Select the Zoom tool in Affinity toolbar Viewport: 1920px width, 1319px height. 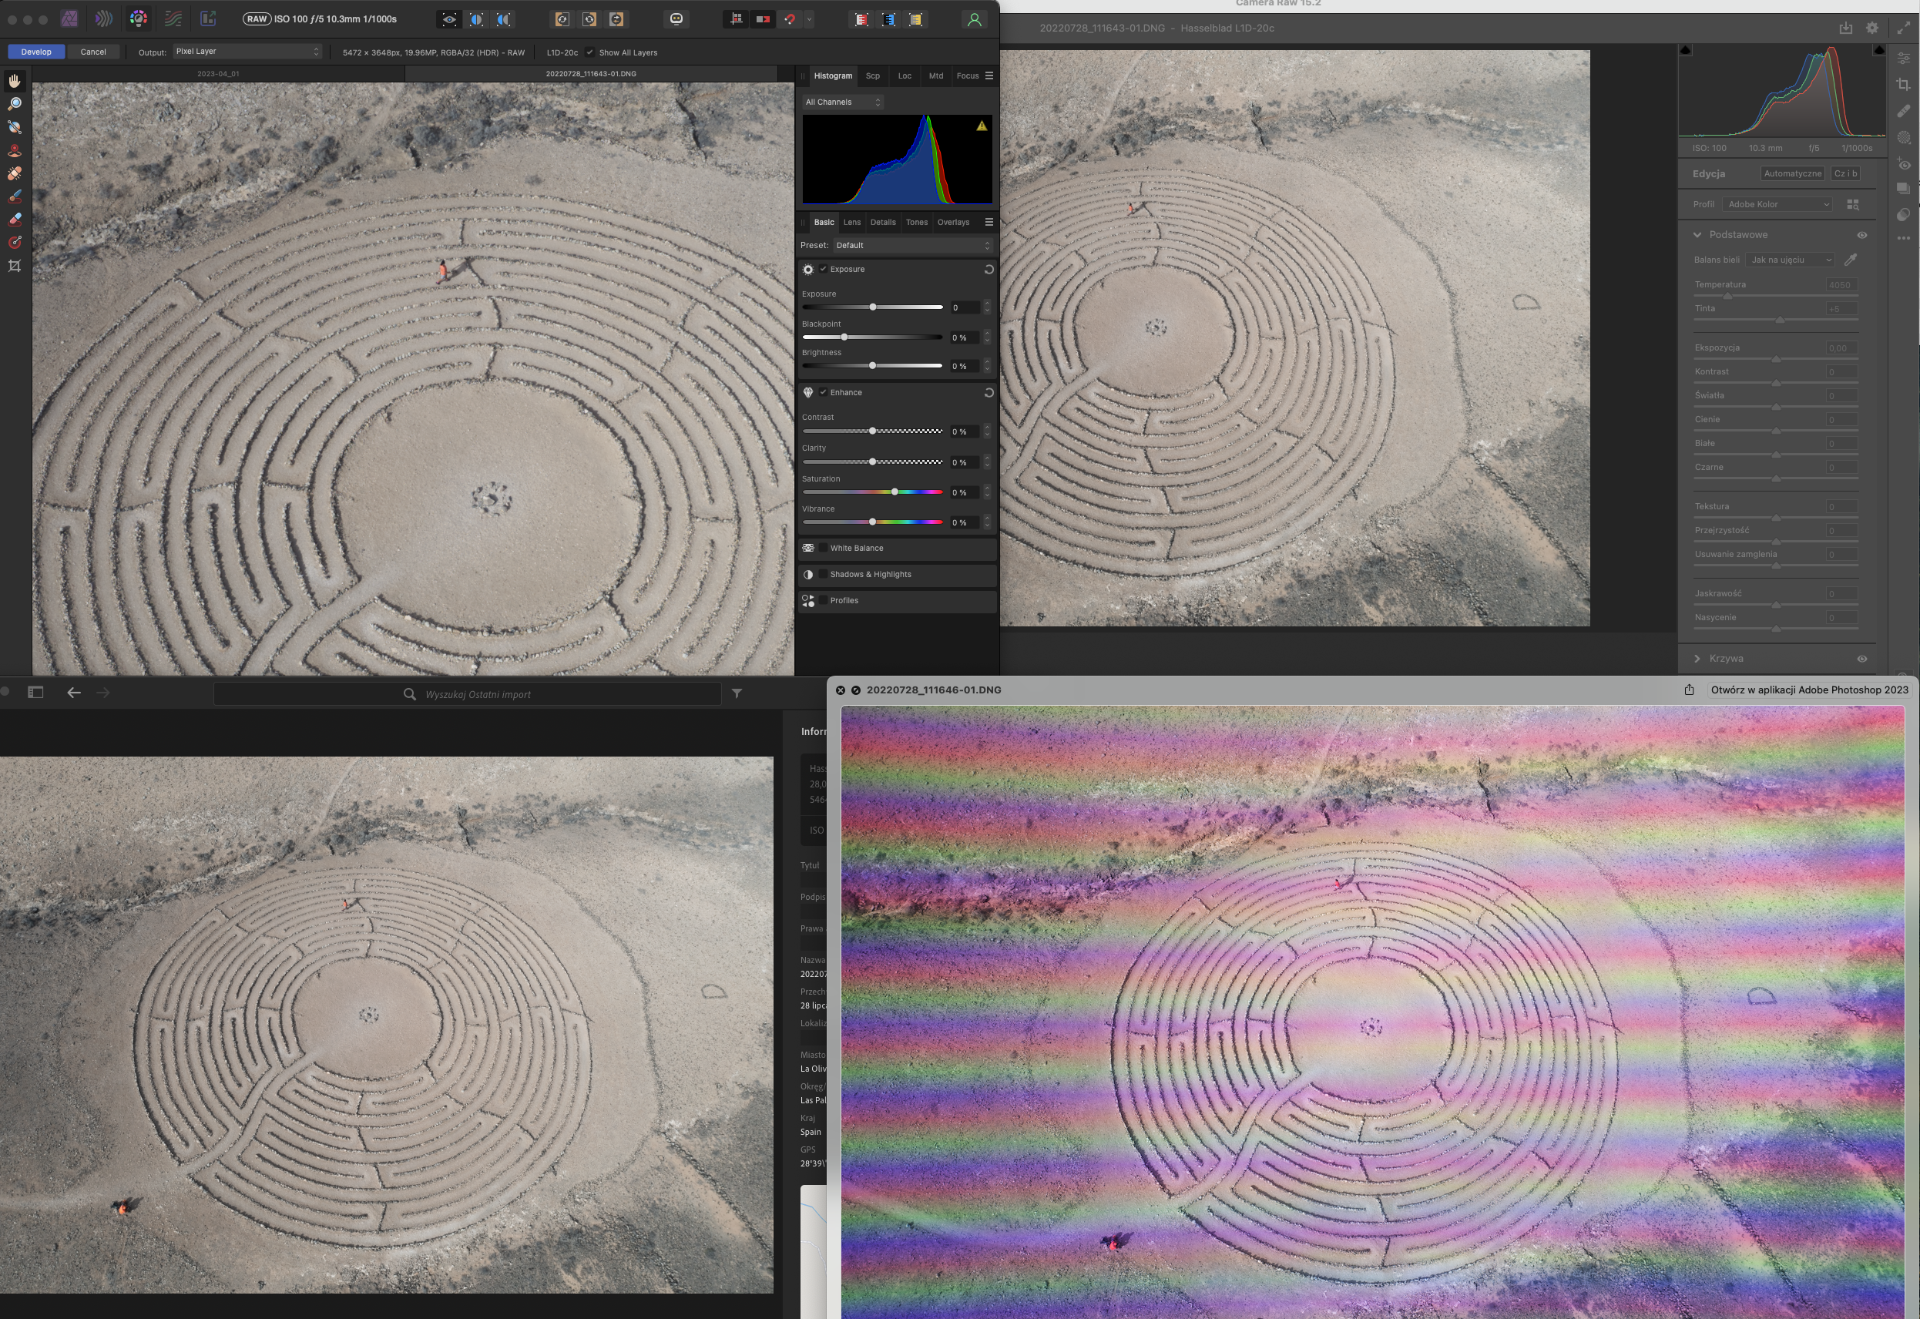pyautogui.click(x=14, y=104)
